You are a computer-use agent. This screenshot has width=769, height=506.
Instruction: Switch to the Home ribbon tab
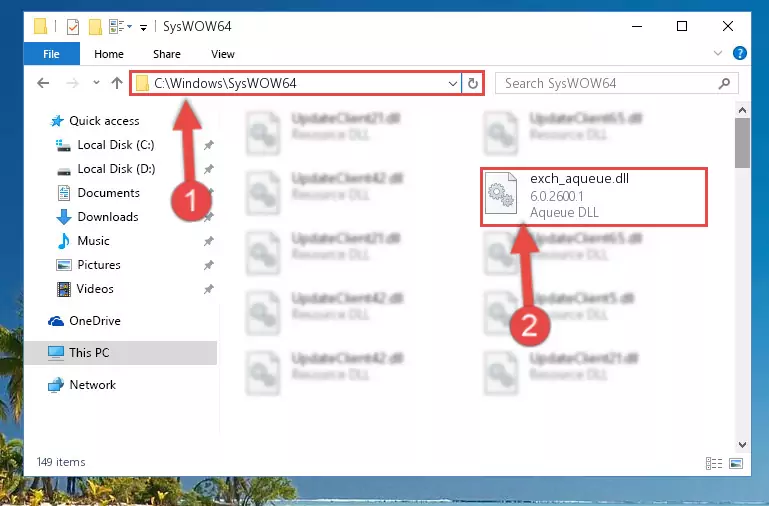109,54
